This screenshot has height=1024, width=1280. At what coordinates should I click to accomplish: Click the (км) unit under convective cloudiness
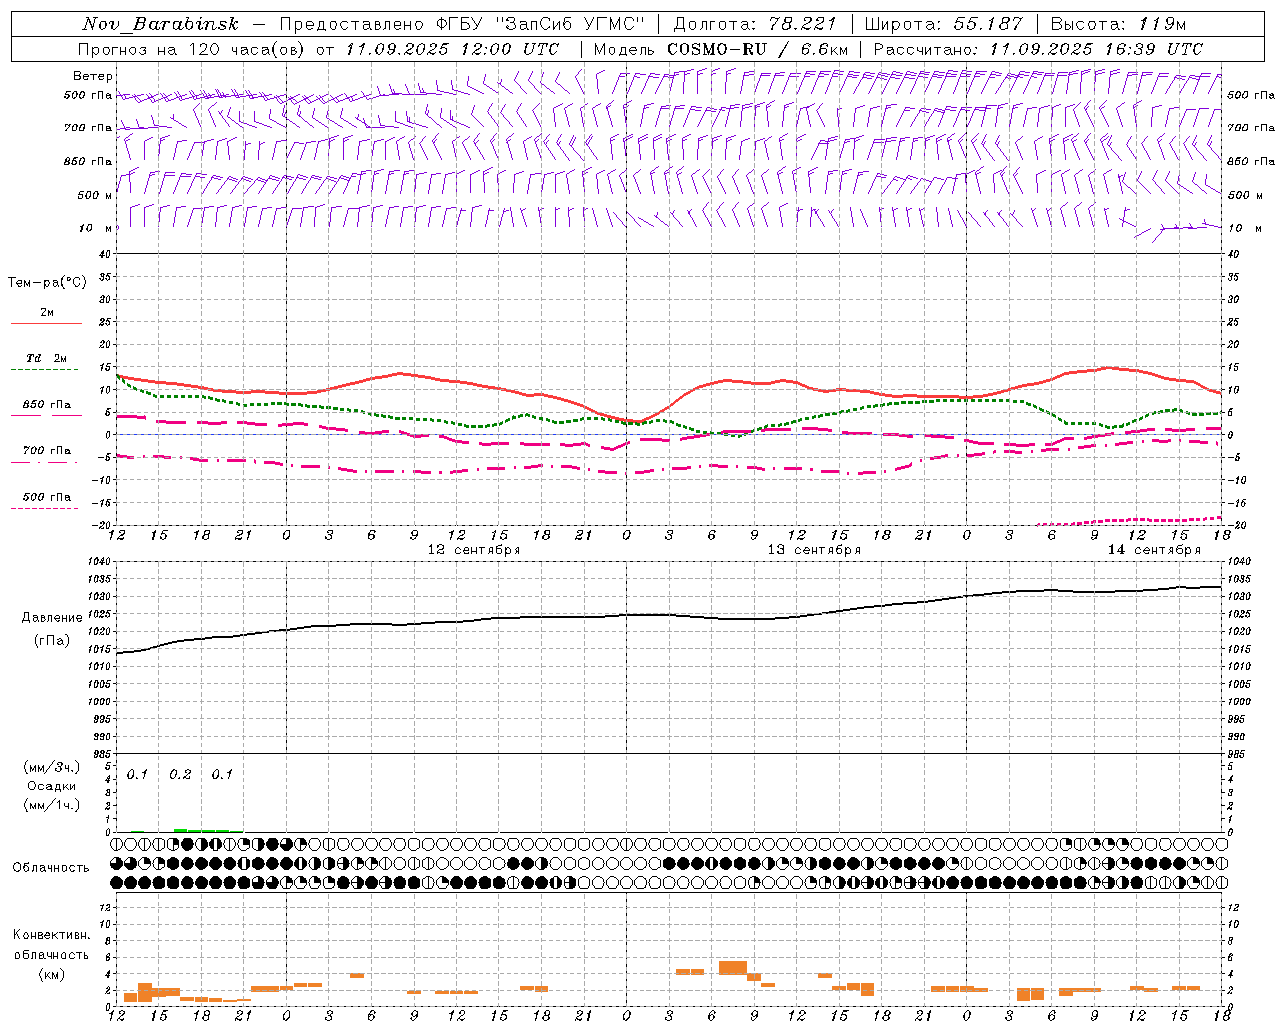pos(51,974)
